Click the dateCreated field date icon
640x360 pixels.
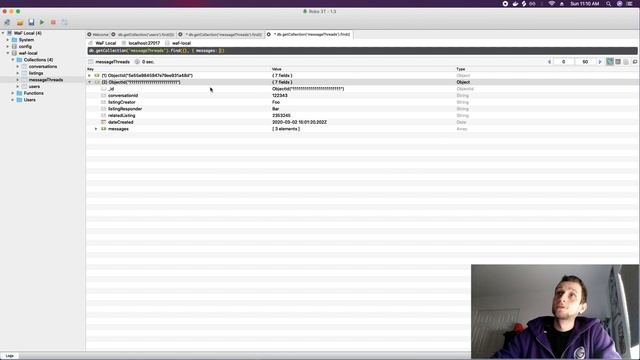click(x=103, y=122)
